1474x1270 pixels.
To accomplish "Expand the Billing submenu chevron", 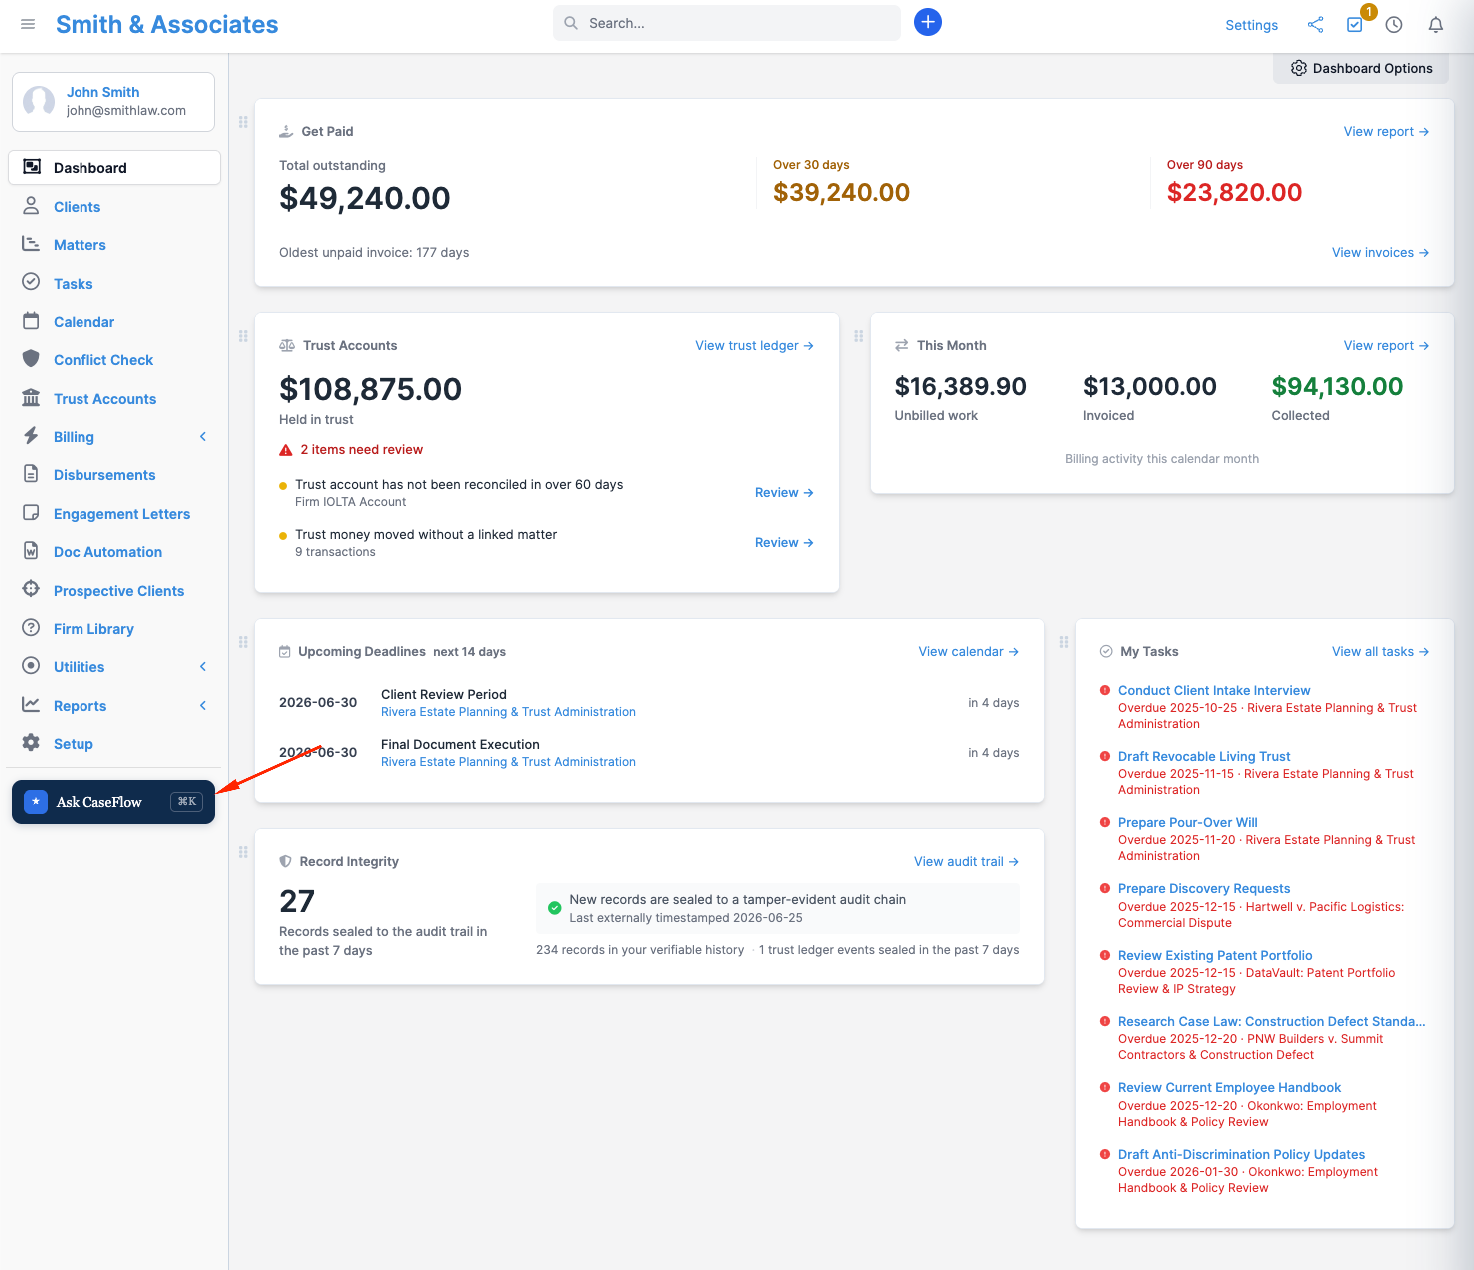I will (203, 437).
